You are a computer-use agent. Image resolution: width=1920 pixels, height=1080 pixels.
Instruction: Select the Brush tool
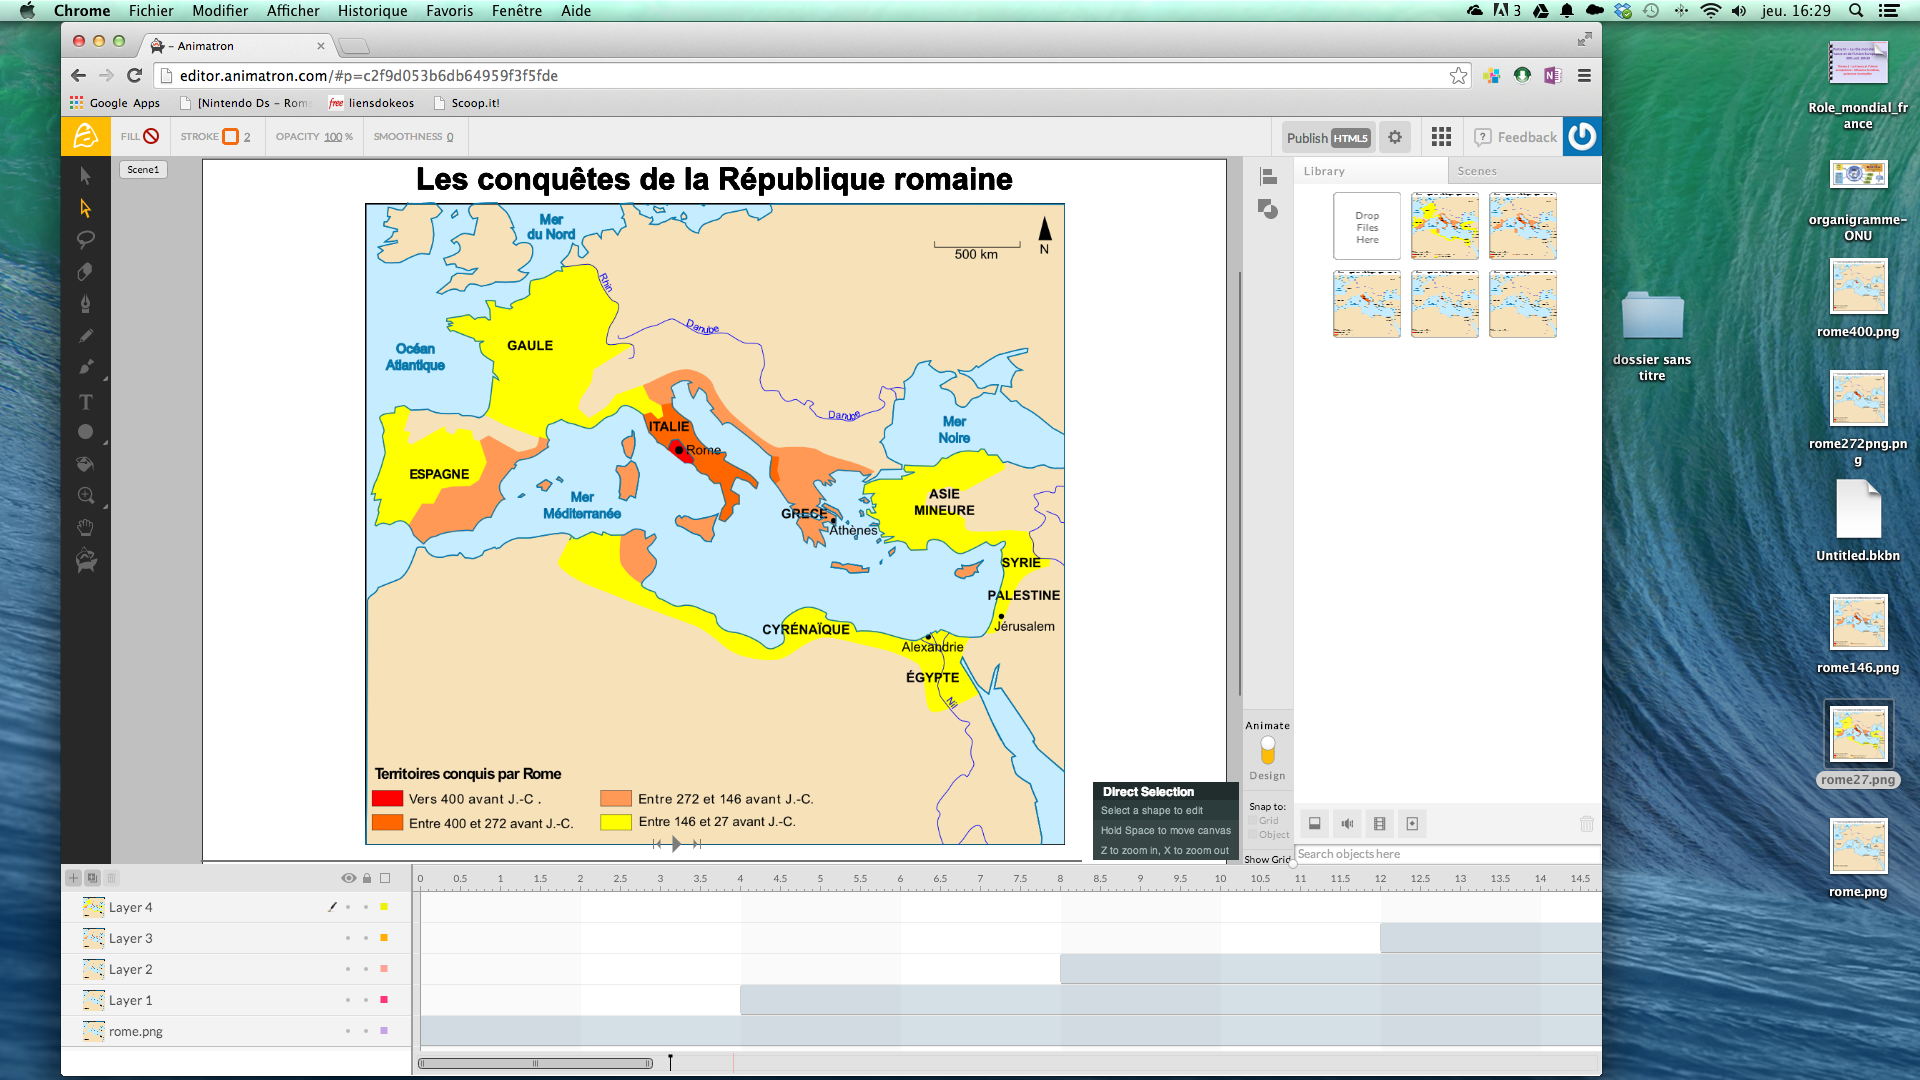click(x=85, y=368)
